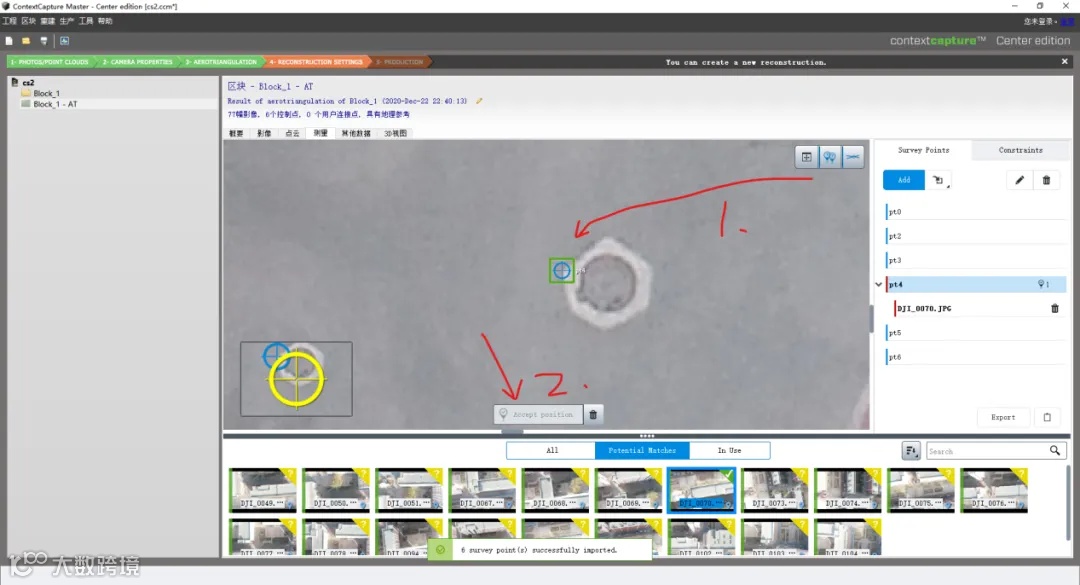Select Block_1 in the project tree
The height and width of the screenshot is (585, 1080).
(46, 93)
